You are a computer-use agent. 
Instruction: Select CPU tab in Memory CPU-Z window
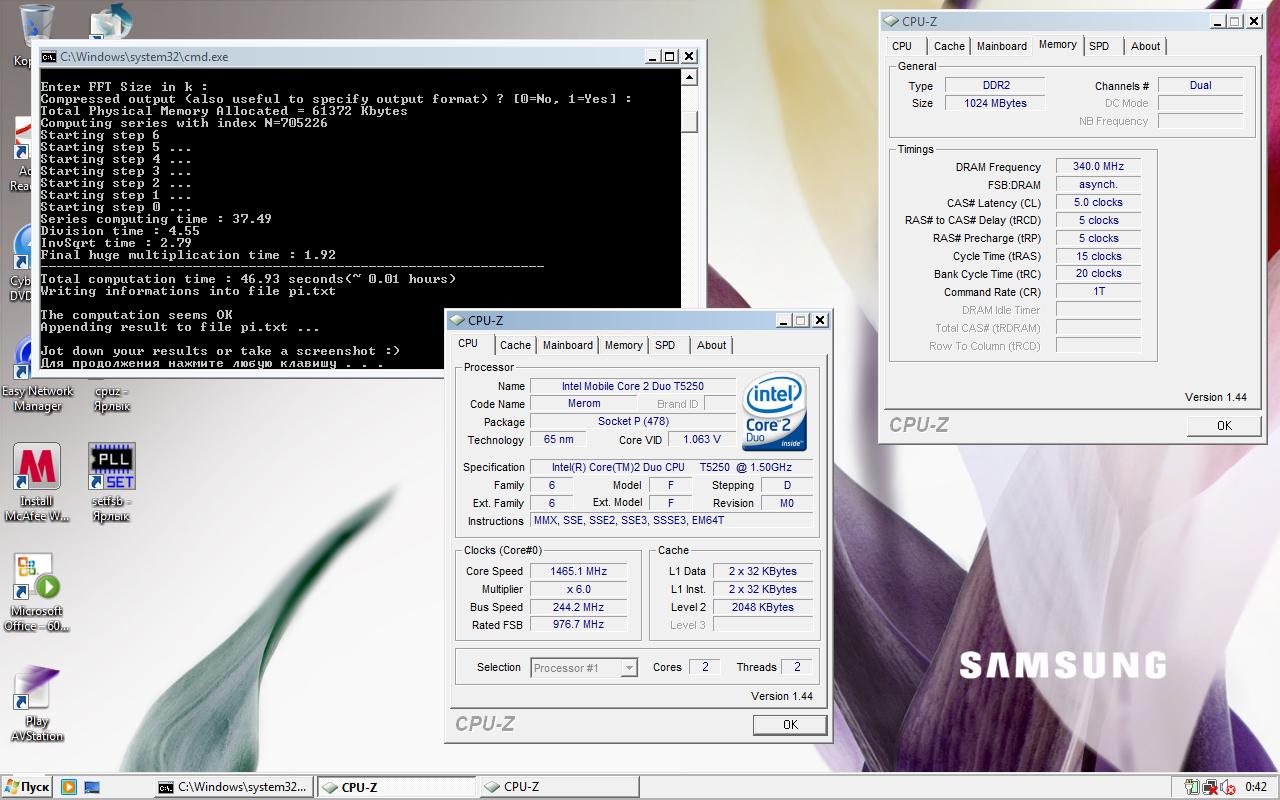coord(902,46)
